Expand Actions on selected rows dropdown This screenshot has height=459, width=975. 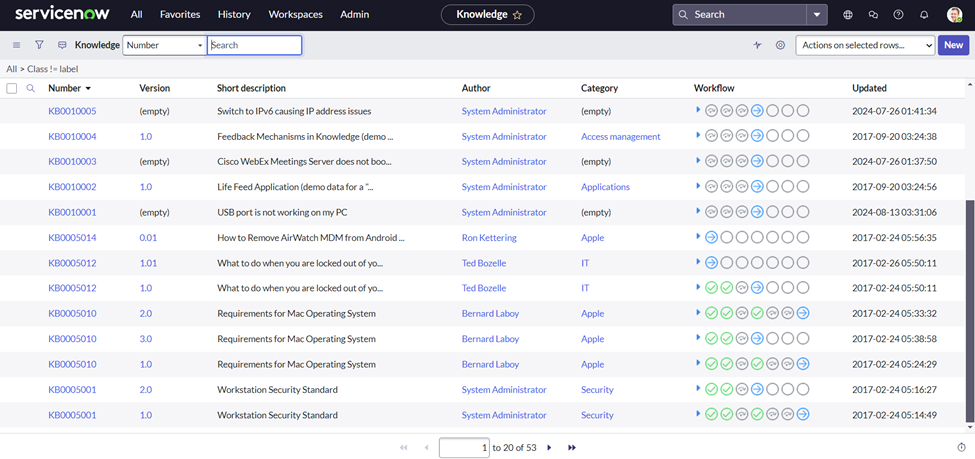point(865,45)
